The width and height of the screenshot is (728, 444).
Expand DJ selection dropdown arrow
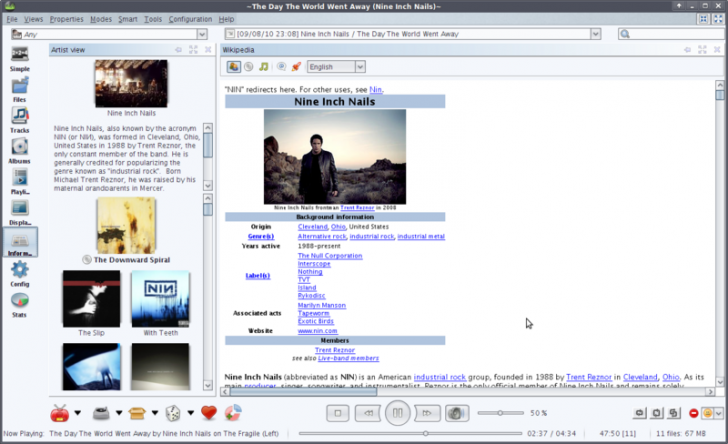119,412
